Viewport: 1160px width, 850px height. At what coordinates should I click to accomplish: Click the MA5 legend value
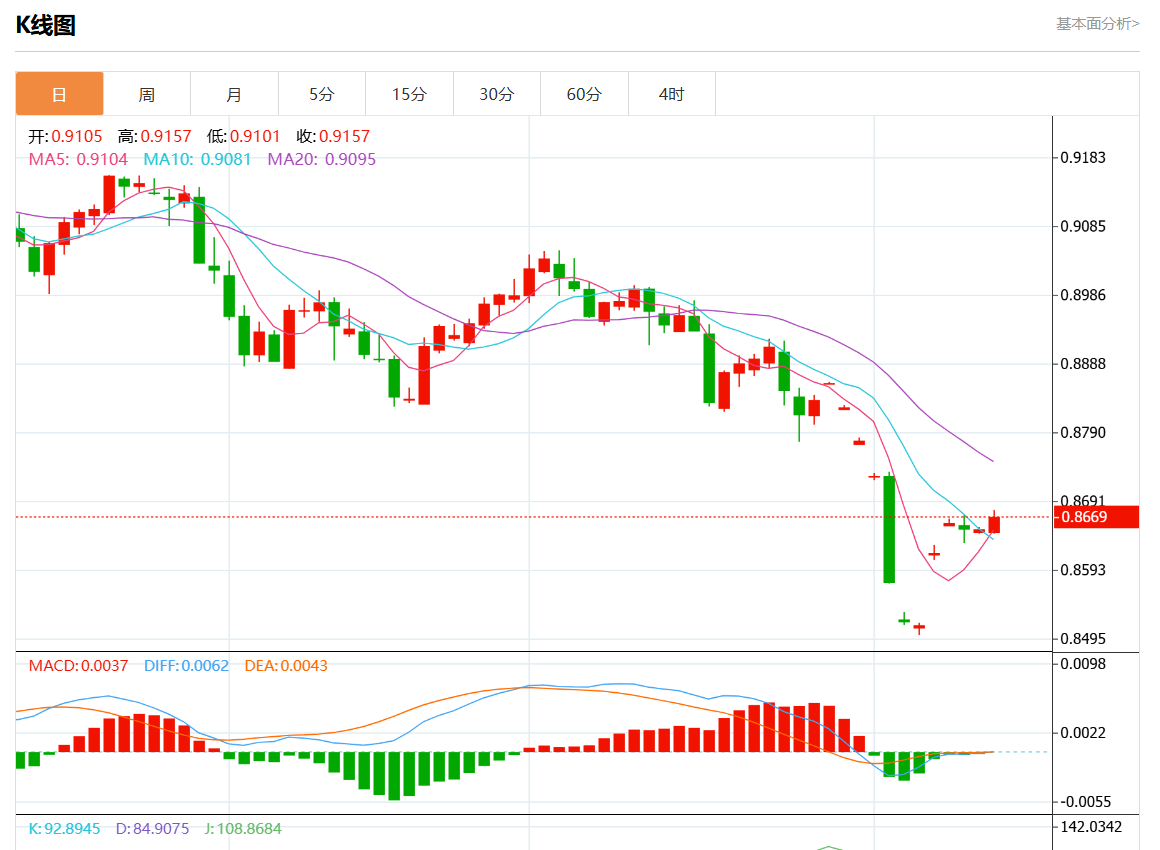[78, 159]
